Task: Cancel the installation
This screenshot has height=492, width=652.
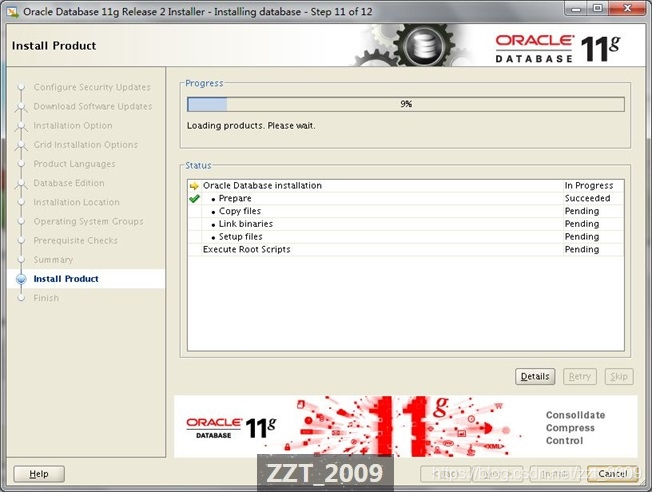Action: tap(612, 474)
